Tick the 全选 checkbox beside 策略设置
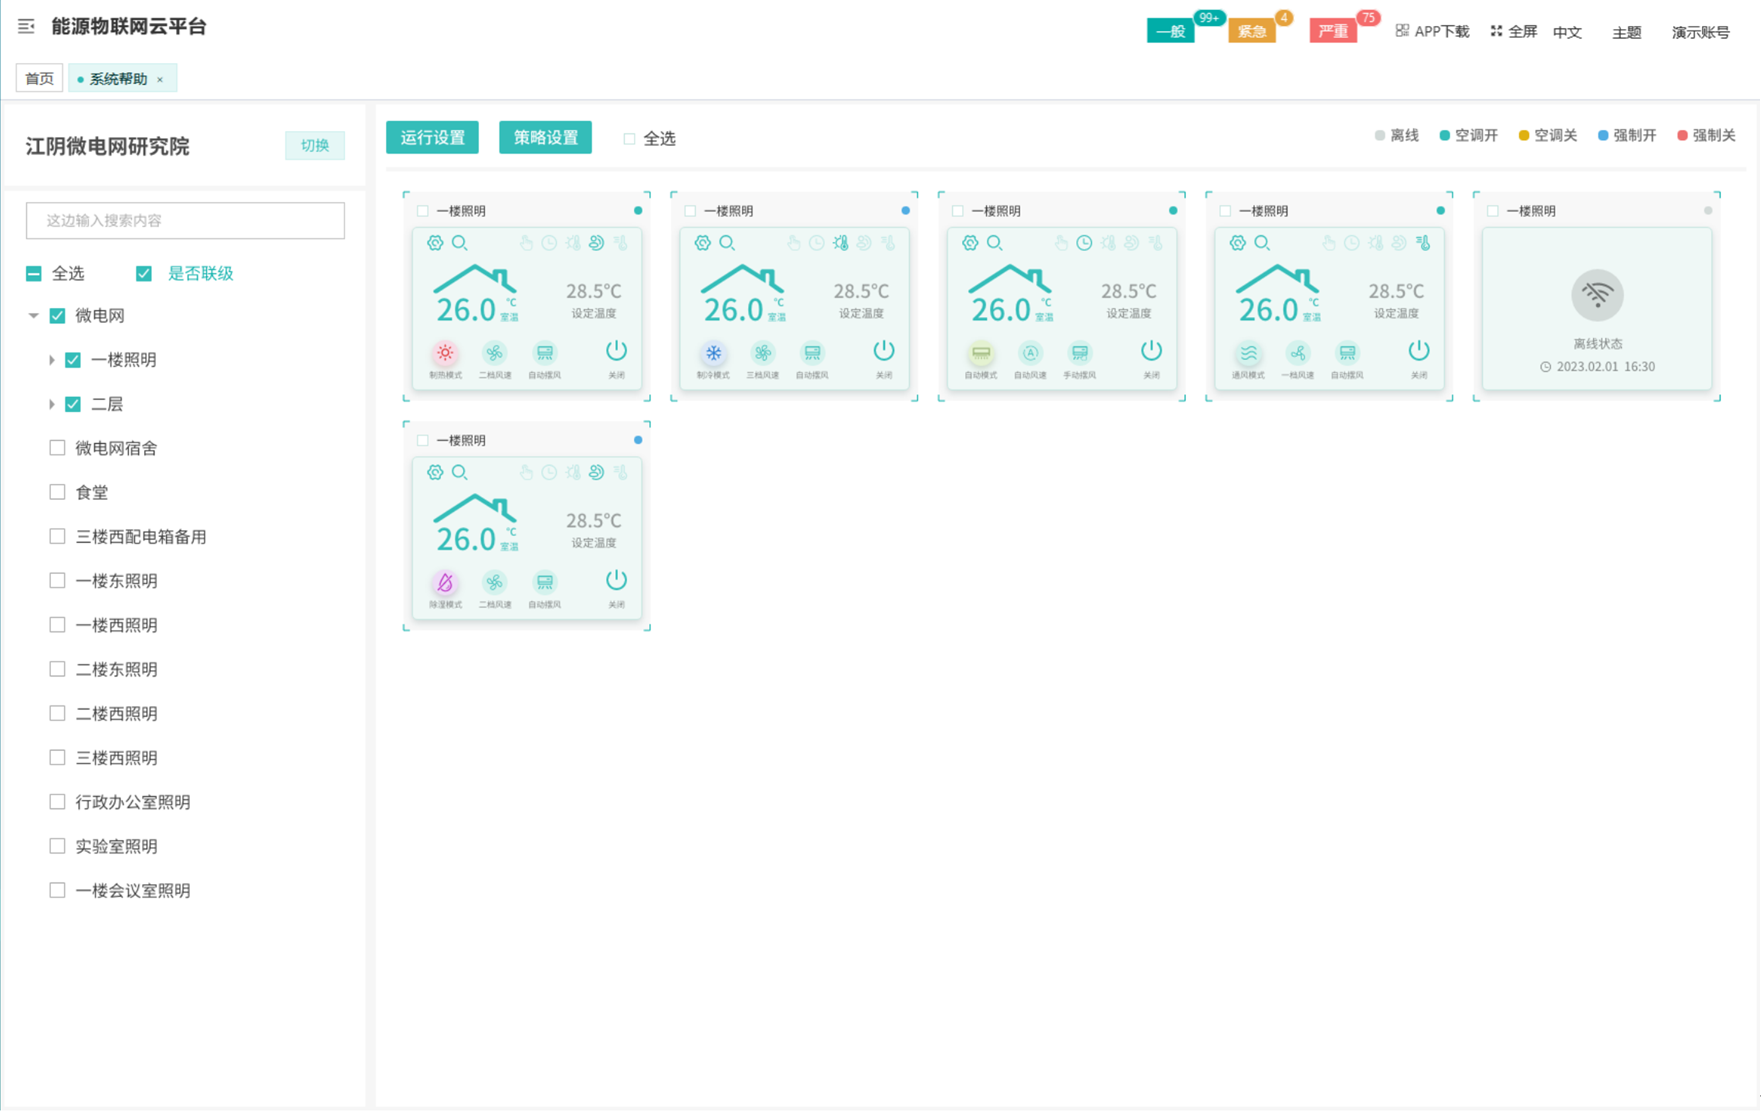This screenshot has height=1113, width=1761. 629,139
